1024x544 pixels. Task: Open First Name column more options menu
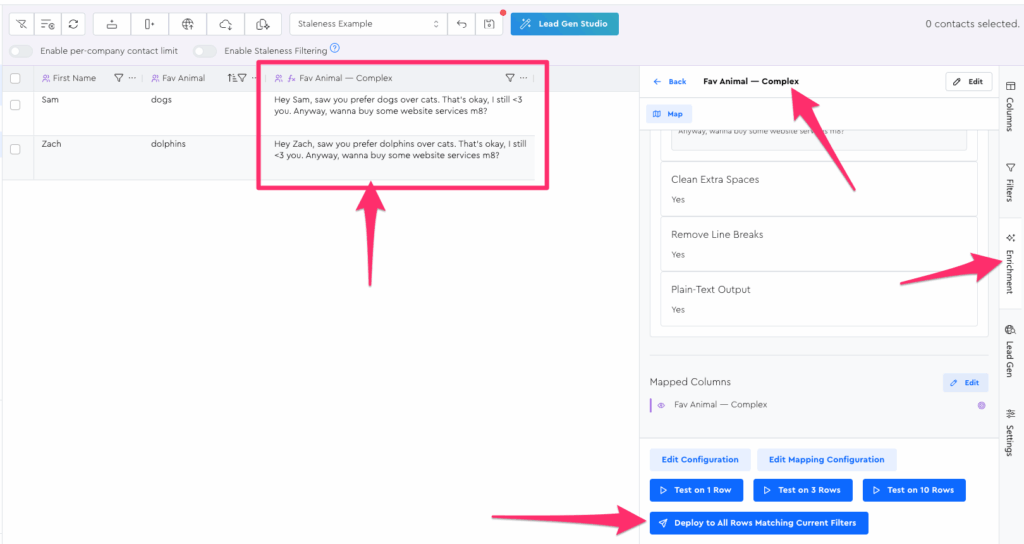[x=132, y=78]
